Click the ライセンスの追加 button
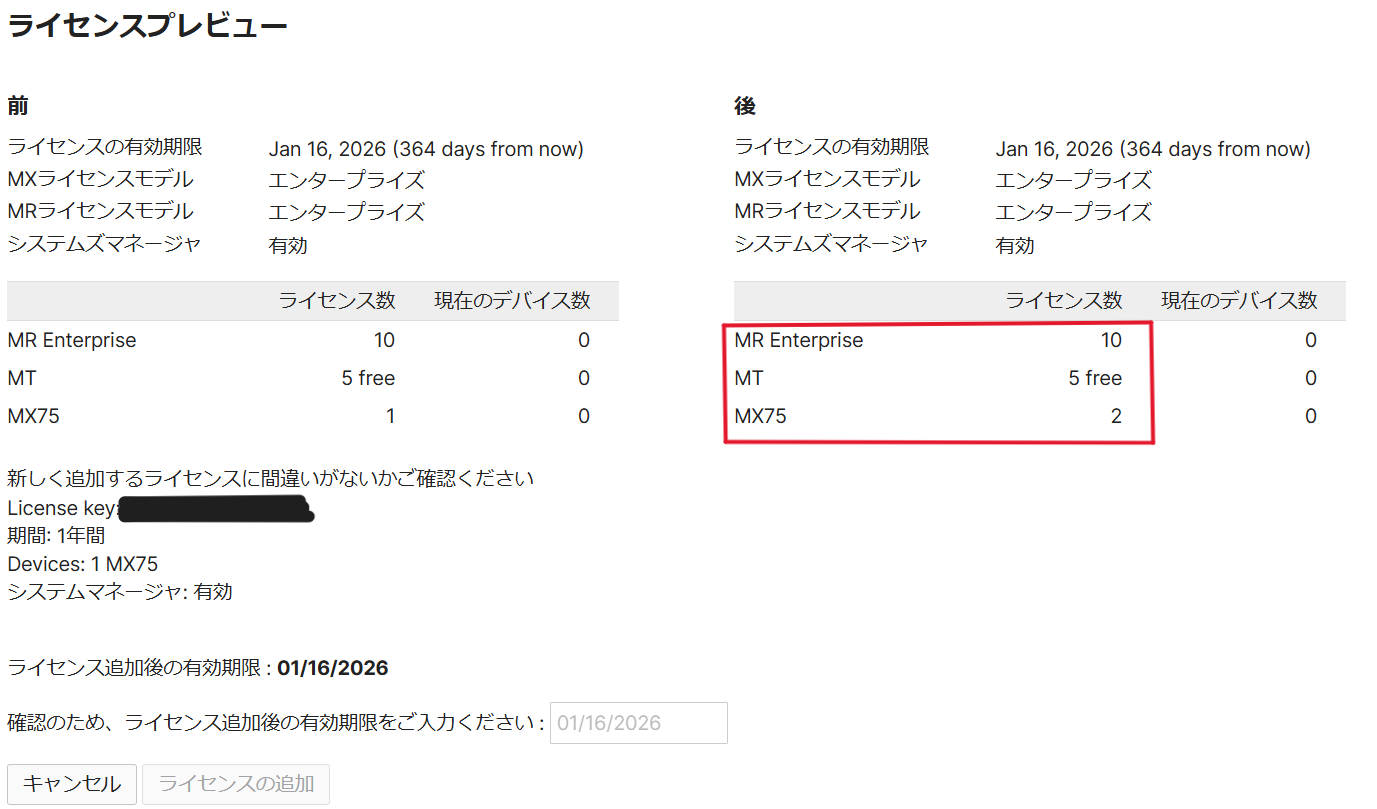 coord(235,784)
